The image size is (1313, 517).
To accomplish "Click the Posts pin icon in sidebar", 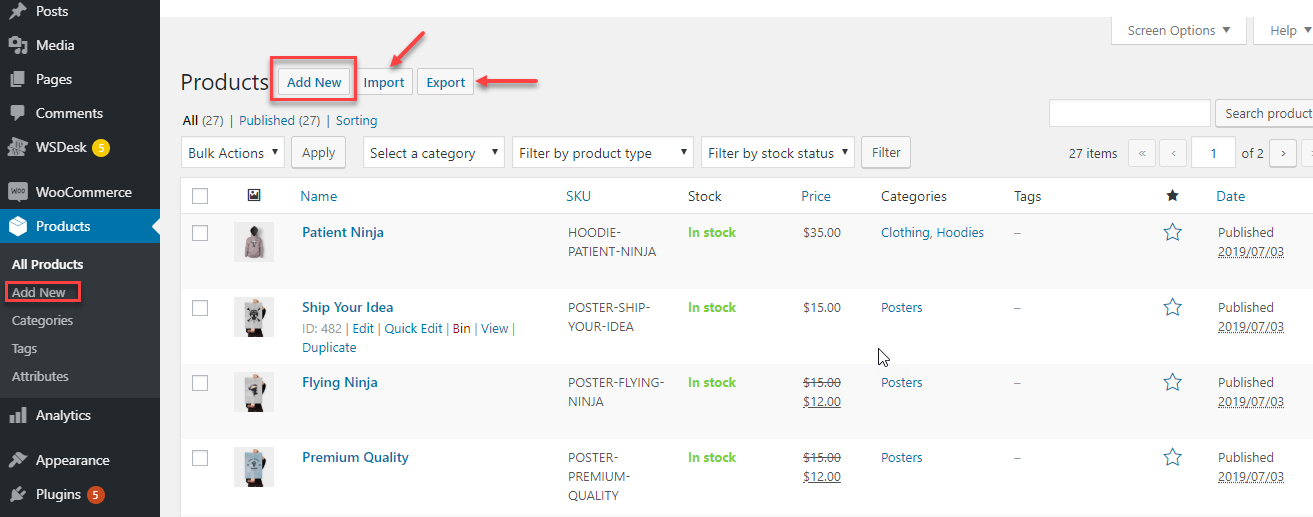I will pos(18,11).
